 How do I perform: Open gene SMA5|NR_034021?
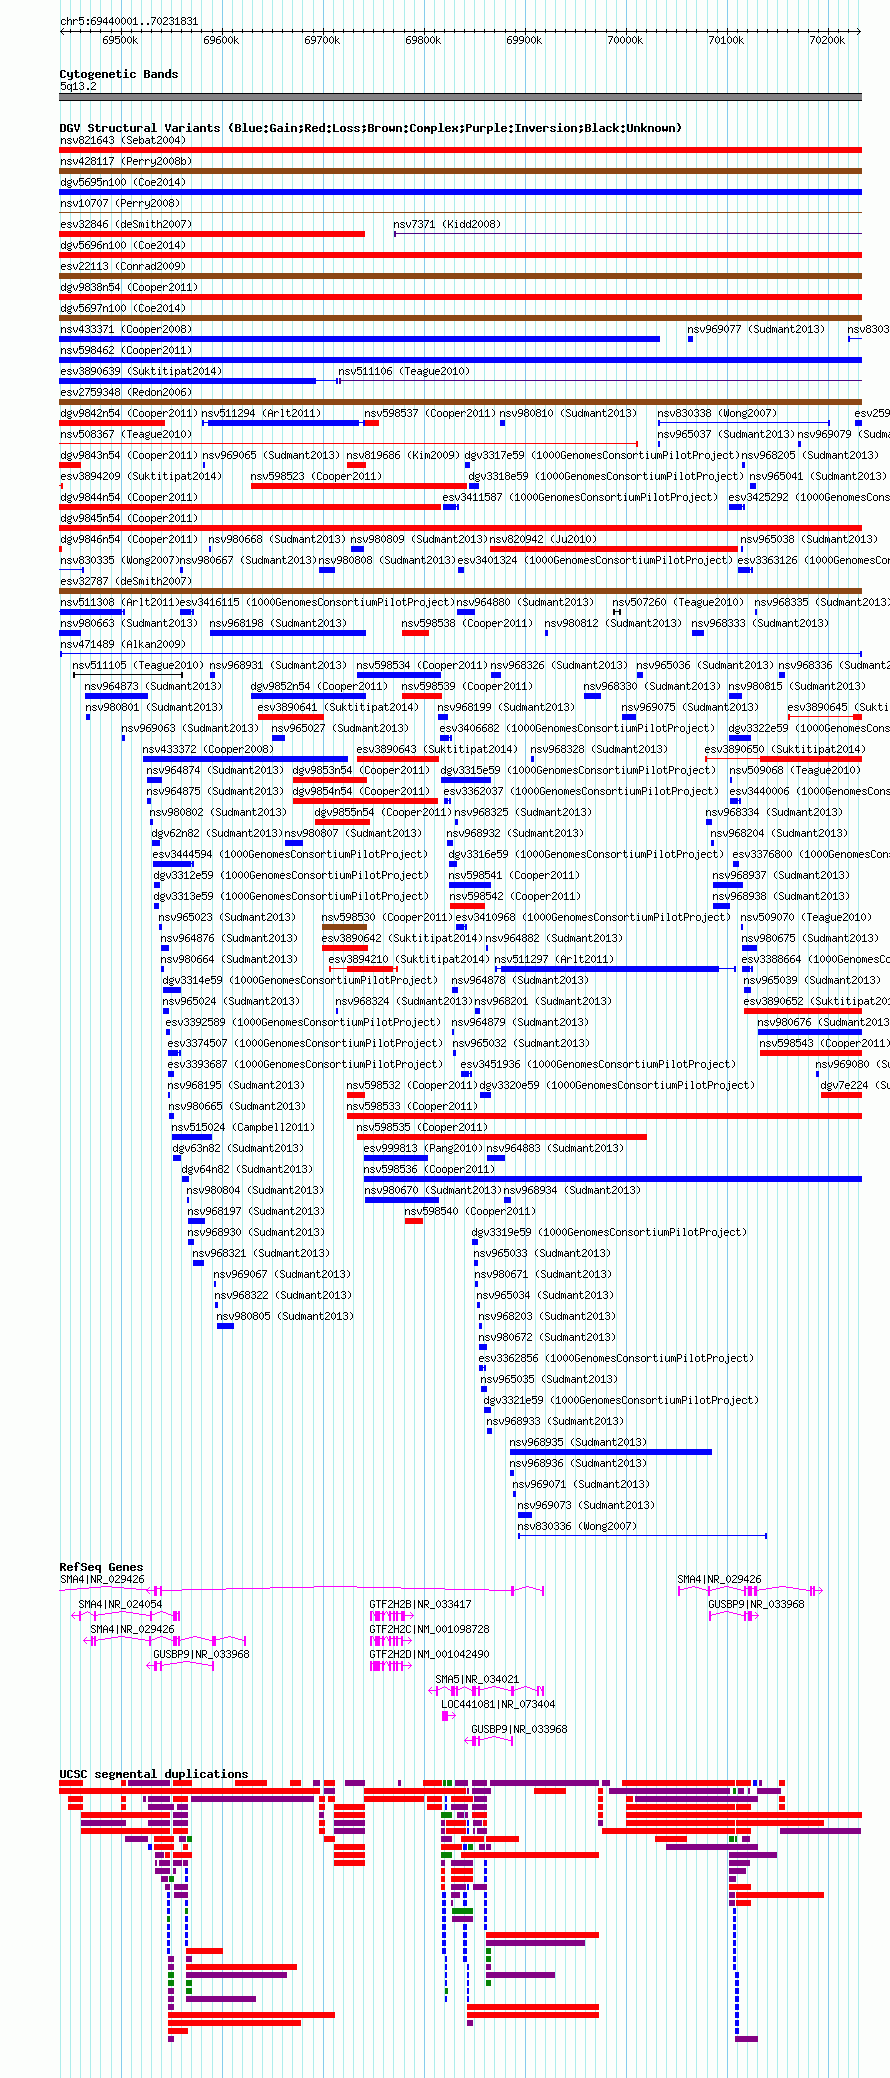[x=477, y=1679]
